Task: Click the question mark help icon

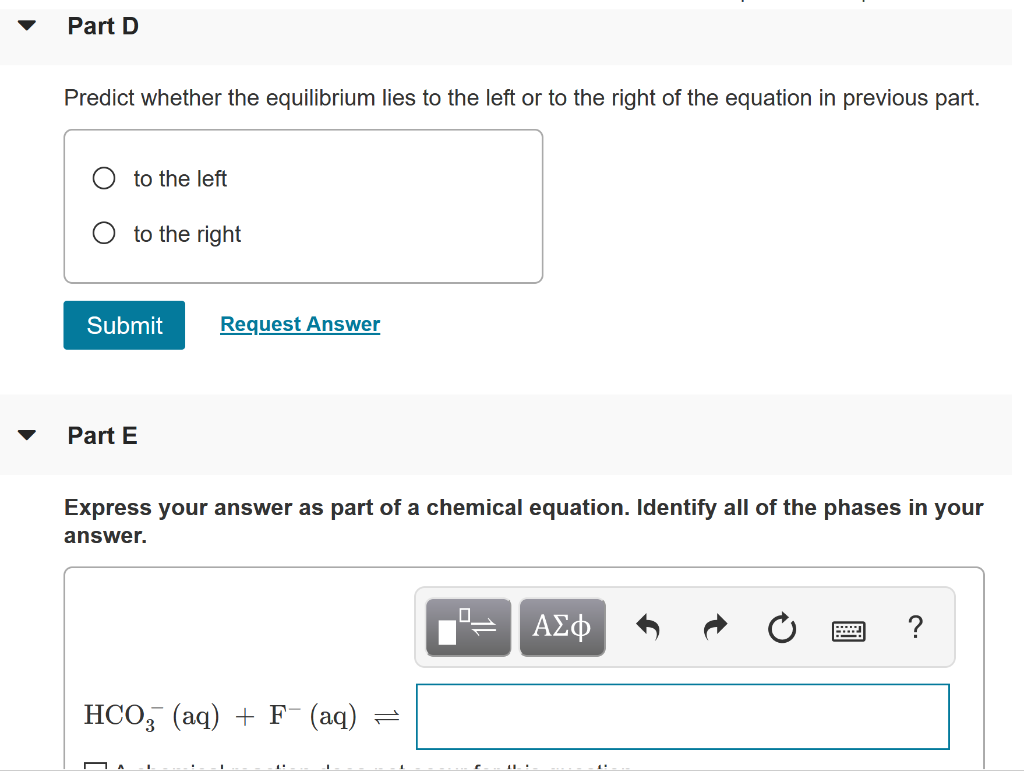Action: tap(915, 627)
